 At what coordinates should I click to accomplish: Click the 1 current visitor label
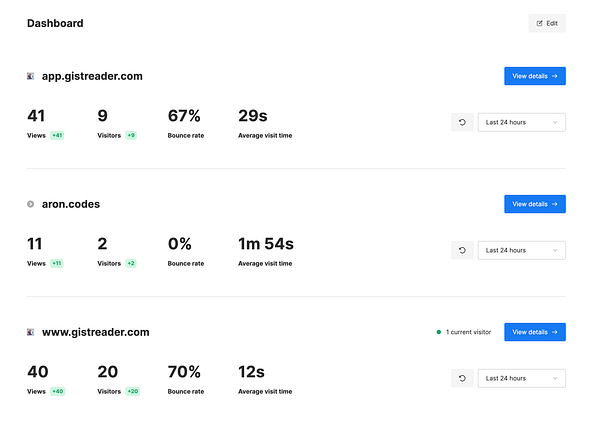click(470, 332)
